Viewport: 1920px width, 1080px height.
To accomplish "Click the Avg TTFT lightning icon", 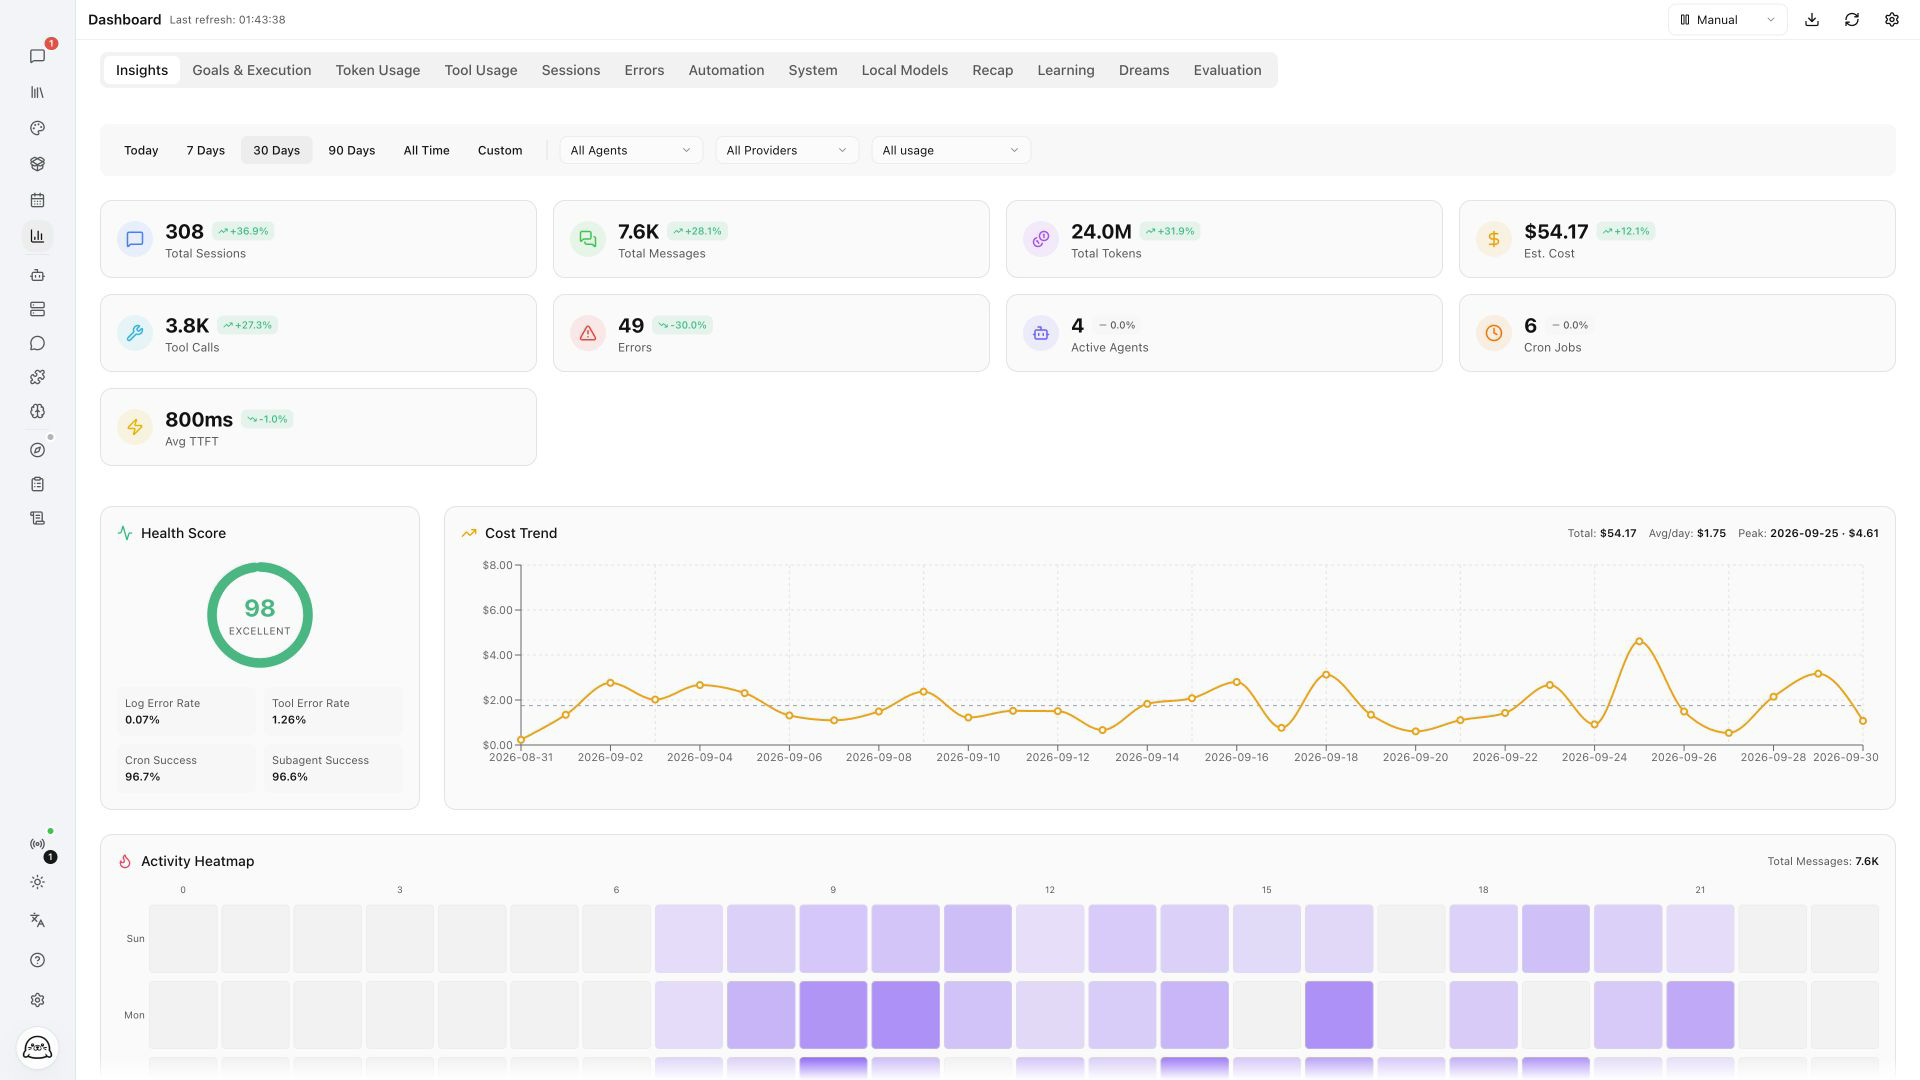I will coord(135,427).
